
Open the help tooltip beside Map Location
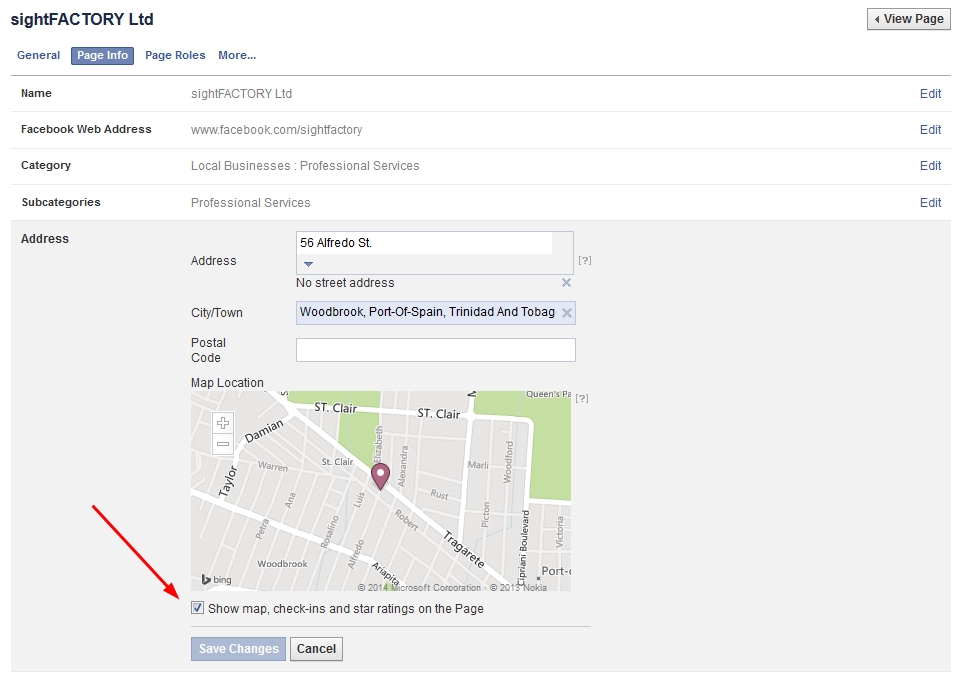tap(582, 398)
